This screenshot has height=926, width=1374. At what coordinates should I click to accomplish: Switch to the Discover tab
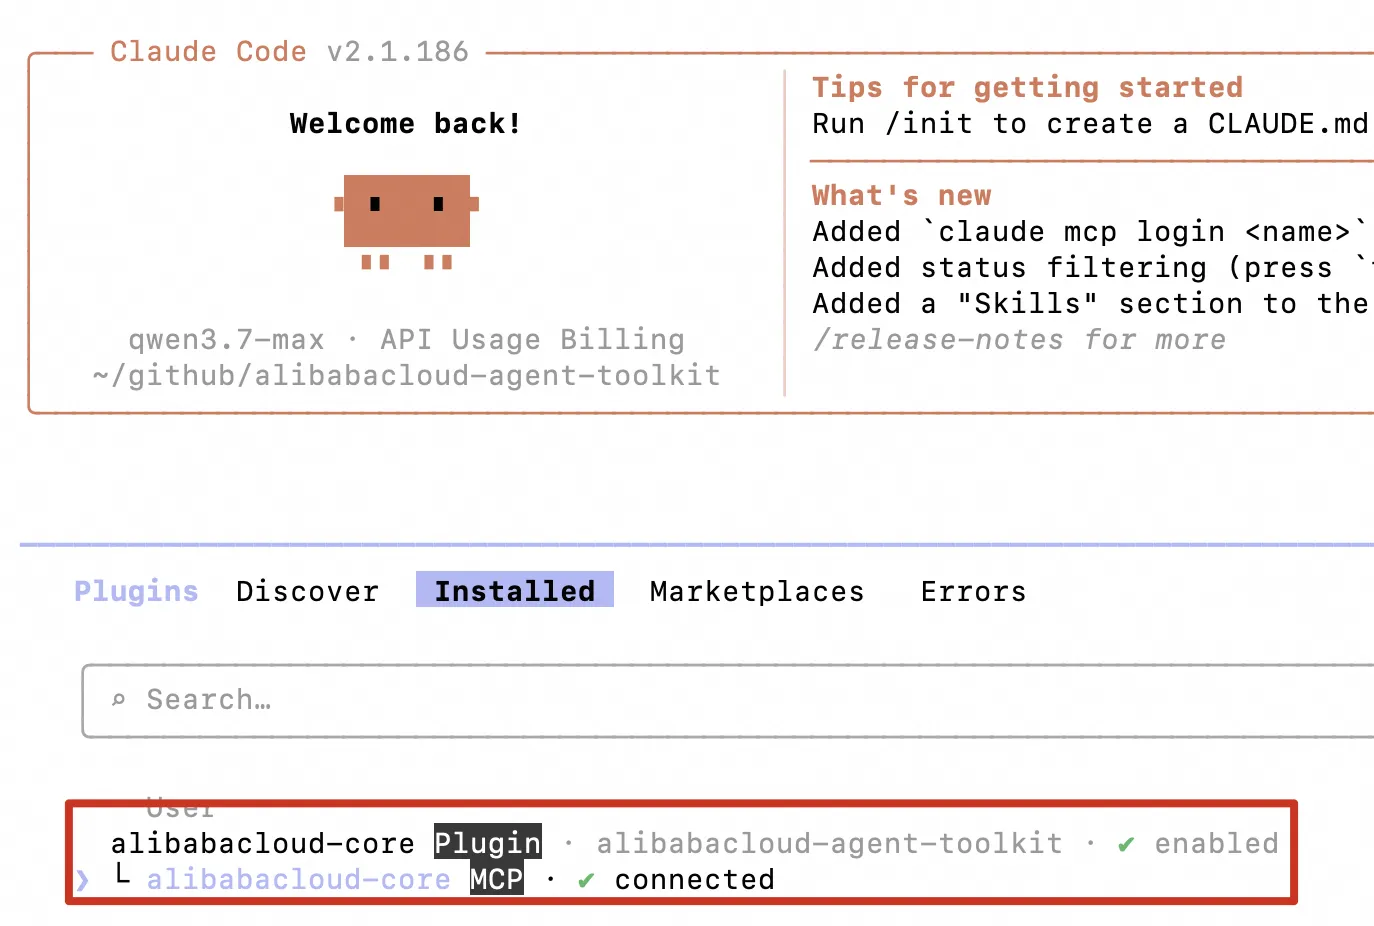click(308, 591)
